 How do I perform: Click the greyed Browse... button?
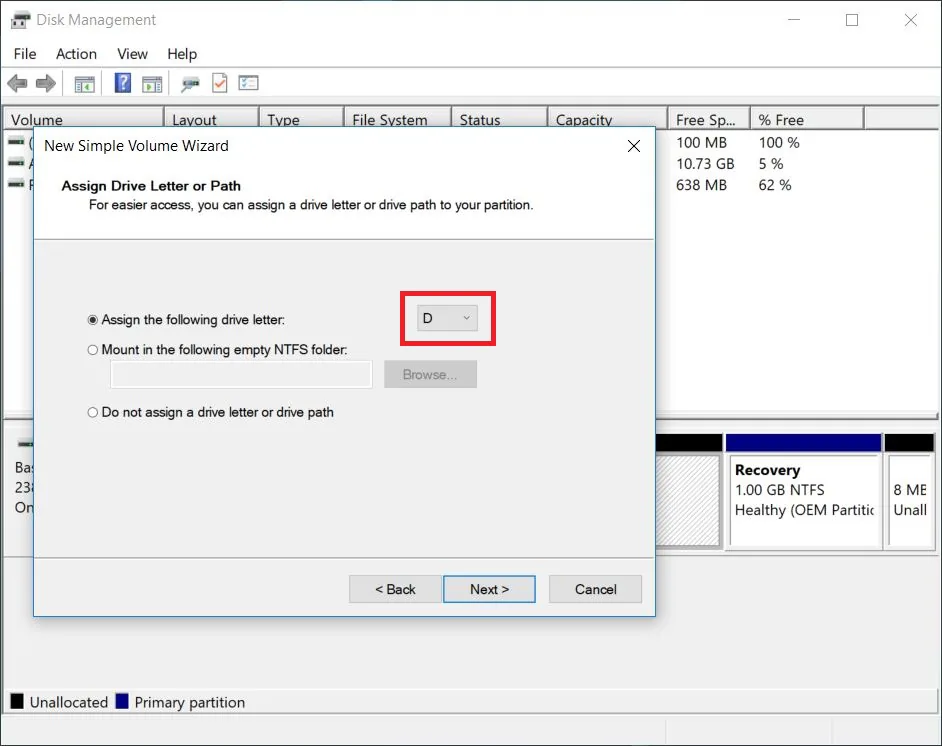[x=430, y=374]
